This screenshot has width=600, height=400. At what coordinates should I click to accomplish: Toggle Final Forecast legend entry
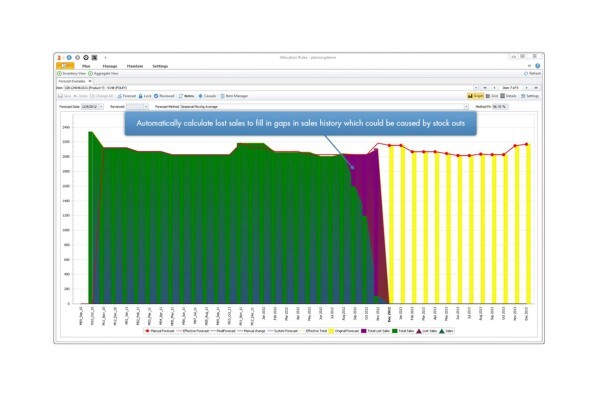[x=223, y=331]
